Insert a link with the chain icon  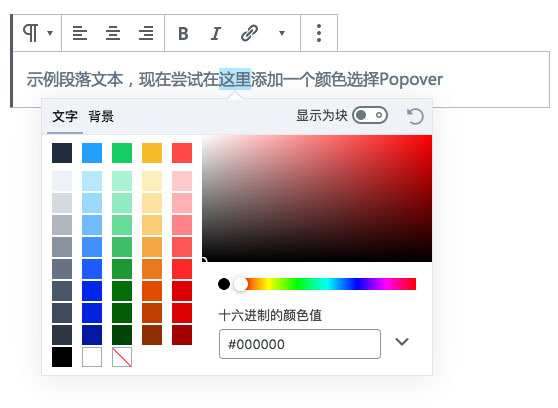(249, 33)
